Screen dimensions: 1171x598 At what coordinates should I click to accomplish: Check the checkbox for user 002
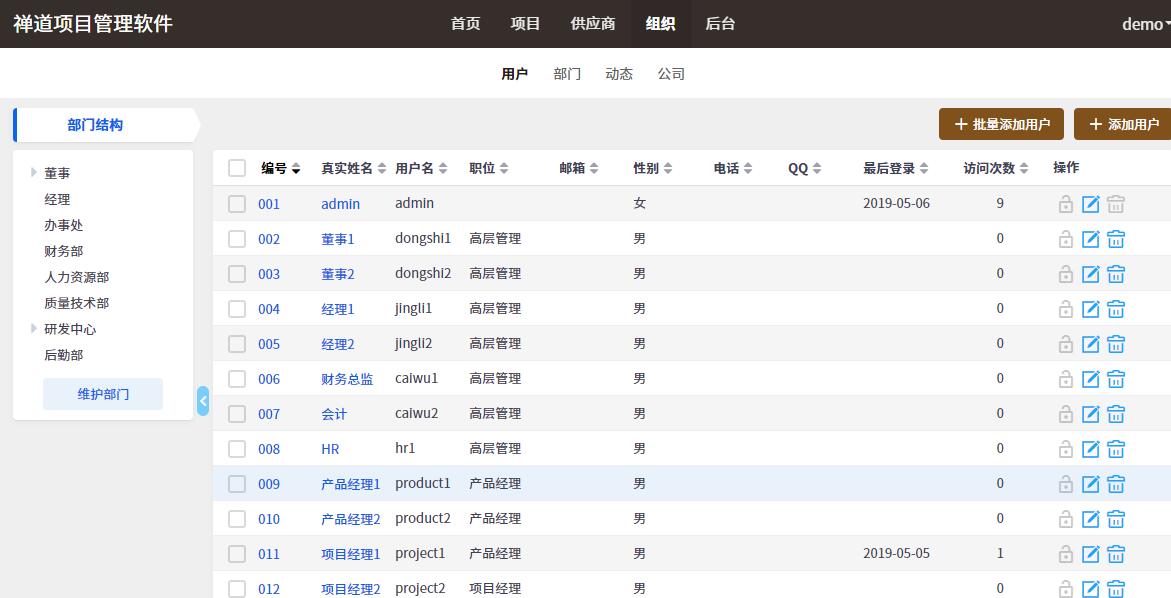237,239
